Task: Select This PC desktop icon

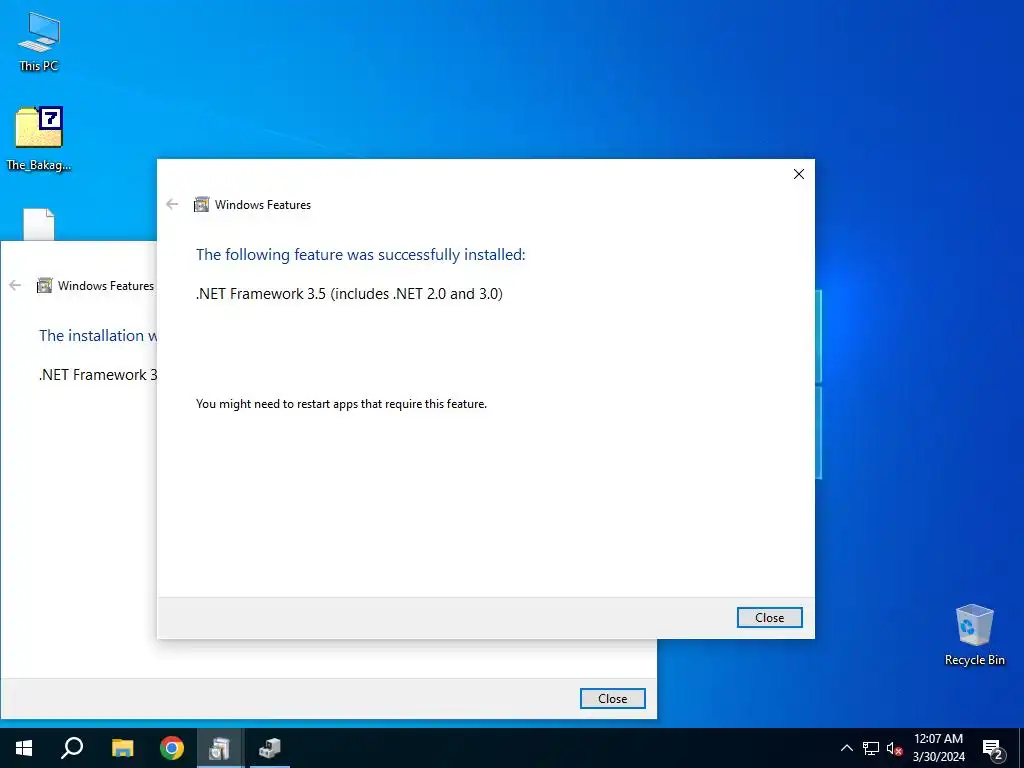Action: 39,41
